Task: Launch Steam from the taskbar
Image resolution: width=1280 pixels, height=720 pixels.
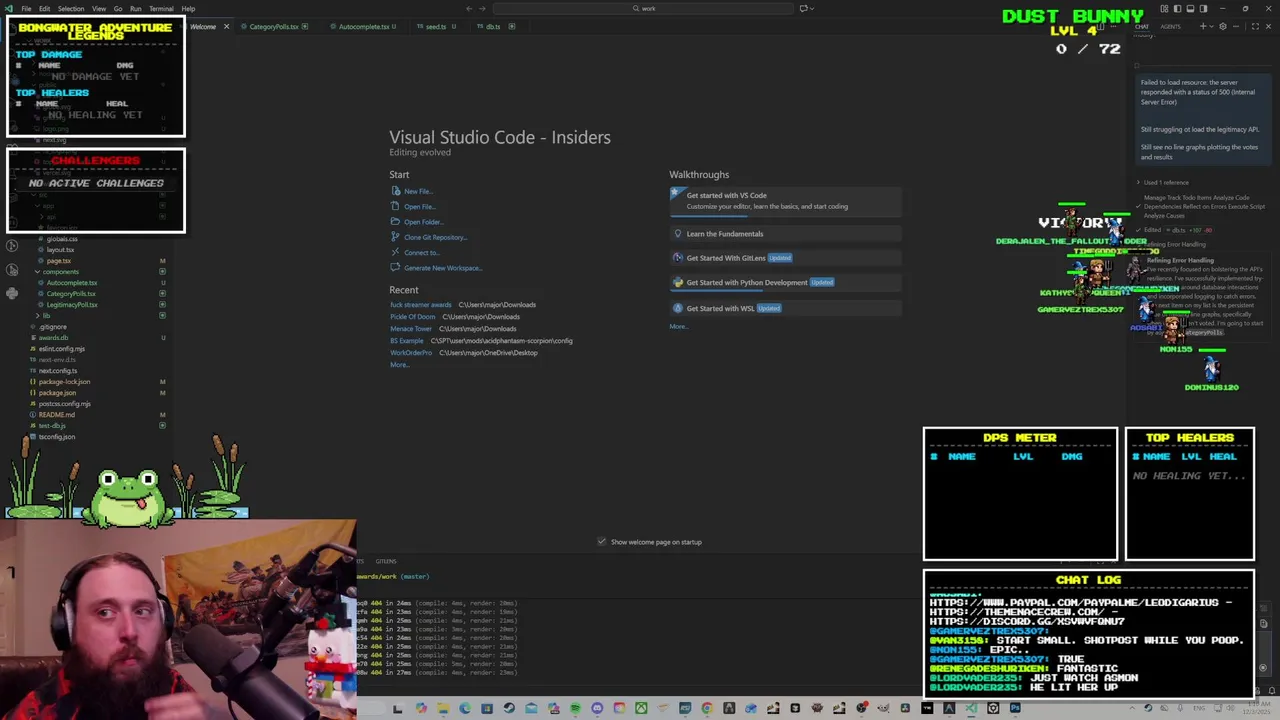Action: pyautogui.click(x=509, y=708)
